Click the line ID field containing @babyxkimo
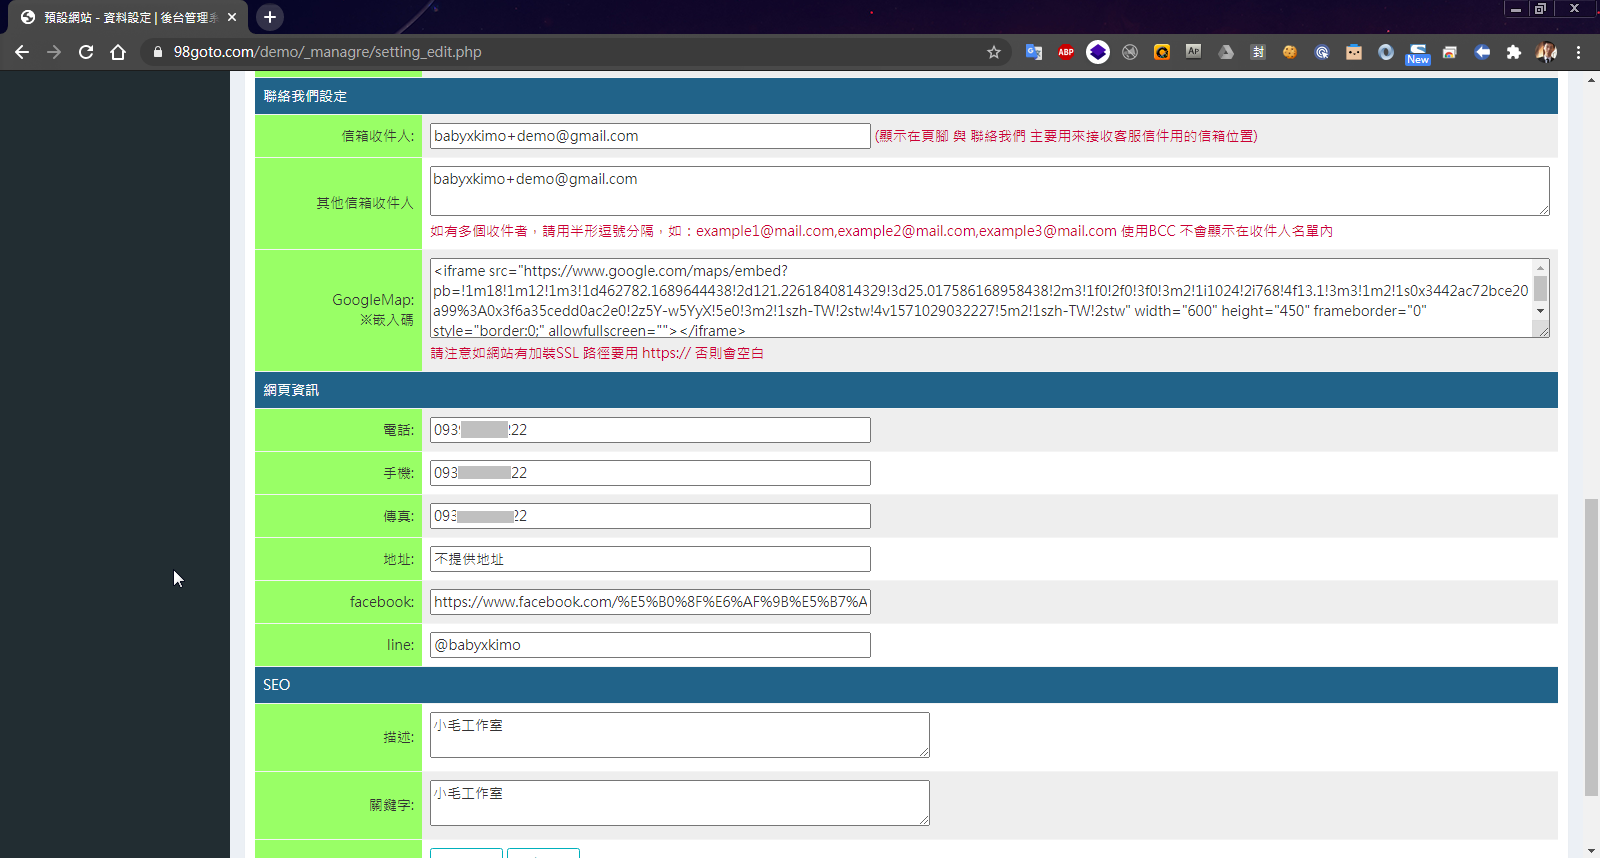The width and height of the screenshot is (1600, 858). (x=649, y=645)
